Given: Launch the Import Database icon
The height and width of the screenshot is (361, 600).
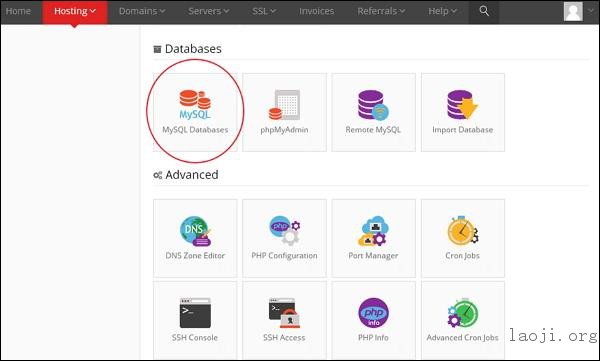Looking at the screenshot, I should click(x=462, y=105).
